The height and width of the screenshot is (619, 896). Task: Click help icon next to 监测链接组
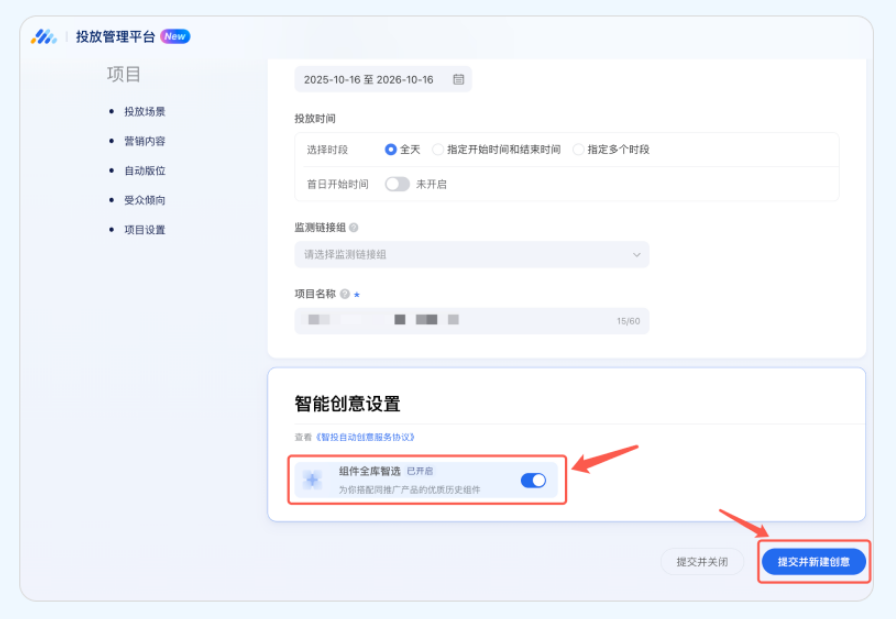354,228
